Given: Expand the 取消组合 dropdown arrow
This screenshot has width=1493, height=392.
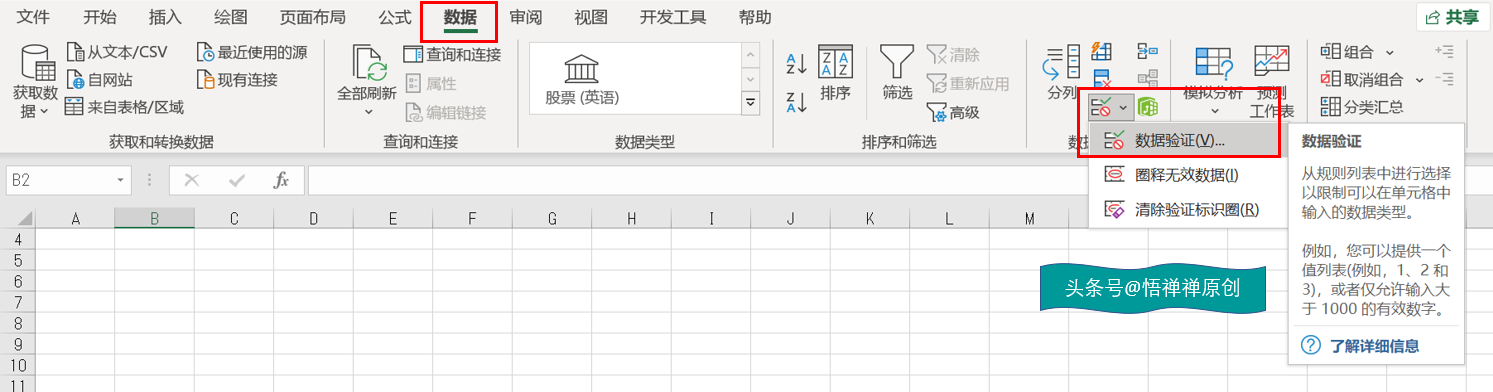Looking at the screenshot, I should coord(1420,80).
